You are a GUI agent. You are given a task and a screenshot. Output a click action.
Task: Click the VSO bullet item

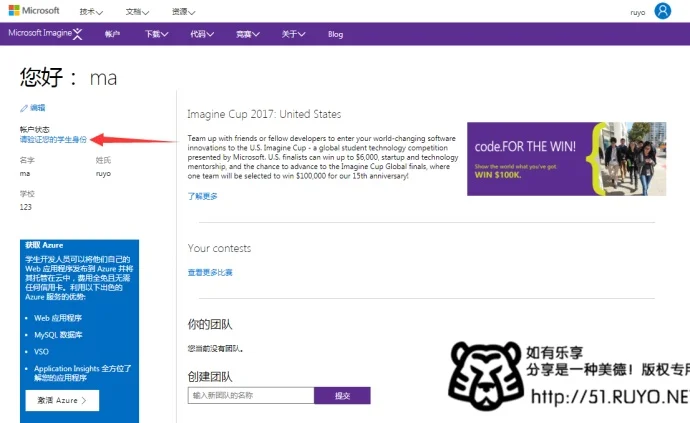click(41, 352)
